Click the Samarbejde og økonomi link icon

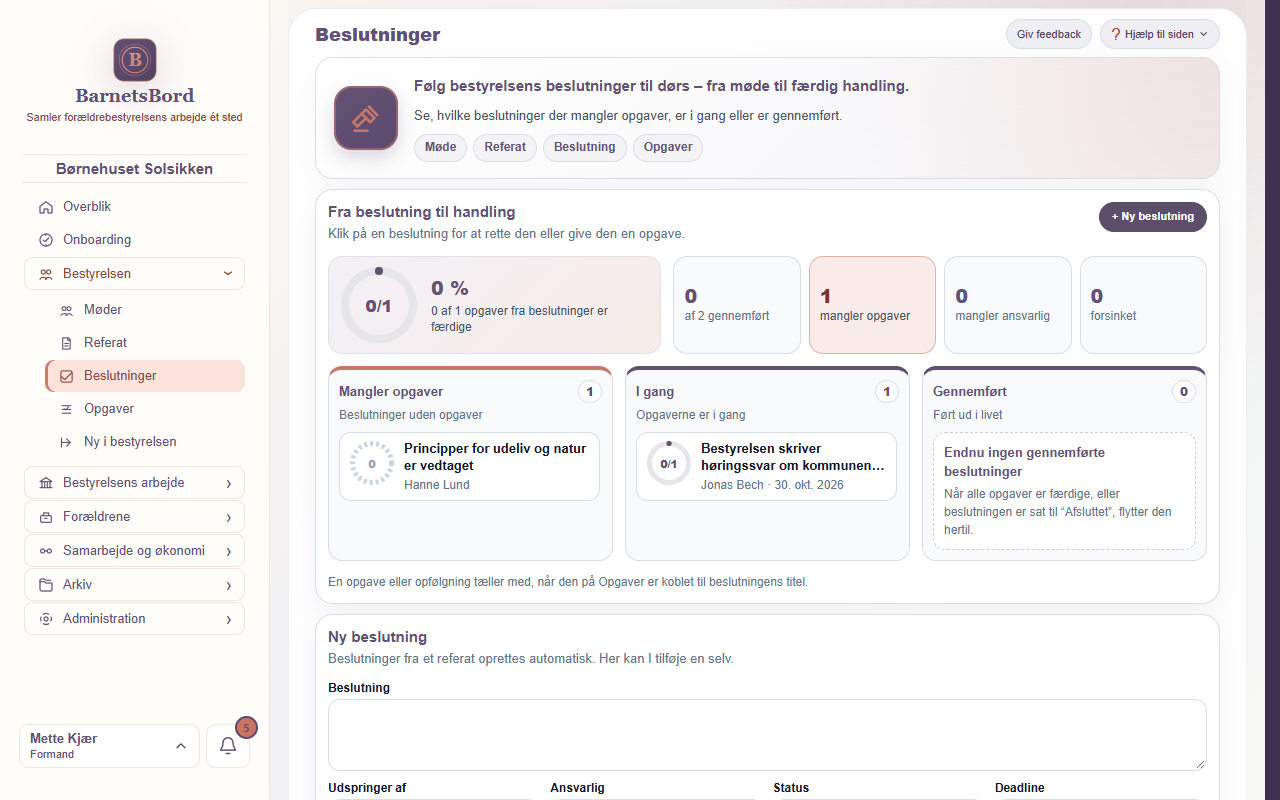coord(45,551)
